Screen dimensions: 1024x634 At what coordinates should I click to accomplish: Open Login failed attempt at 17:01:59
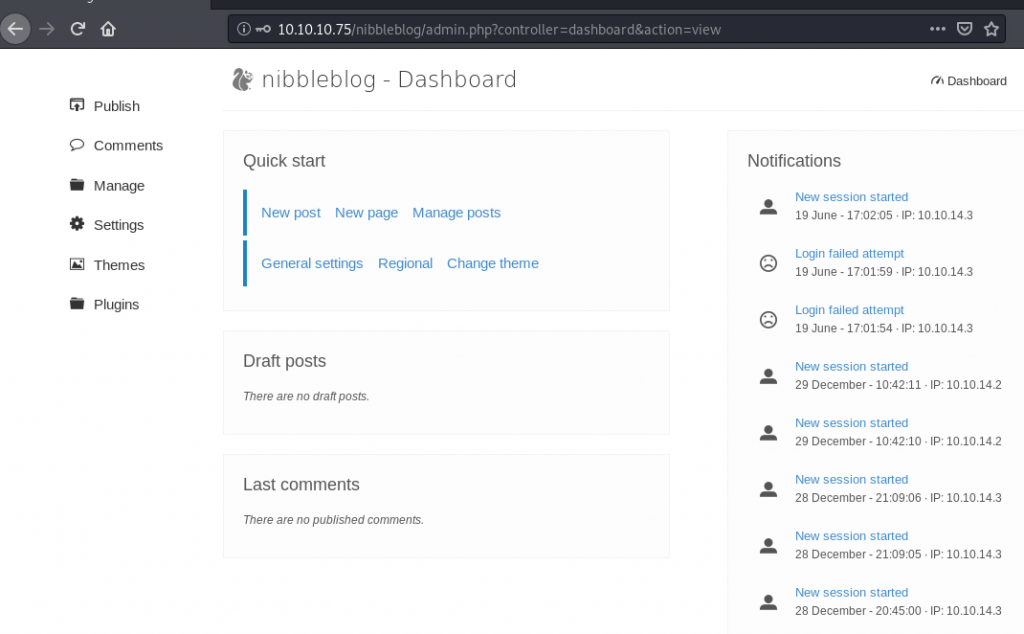tap(849, 253)
